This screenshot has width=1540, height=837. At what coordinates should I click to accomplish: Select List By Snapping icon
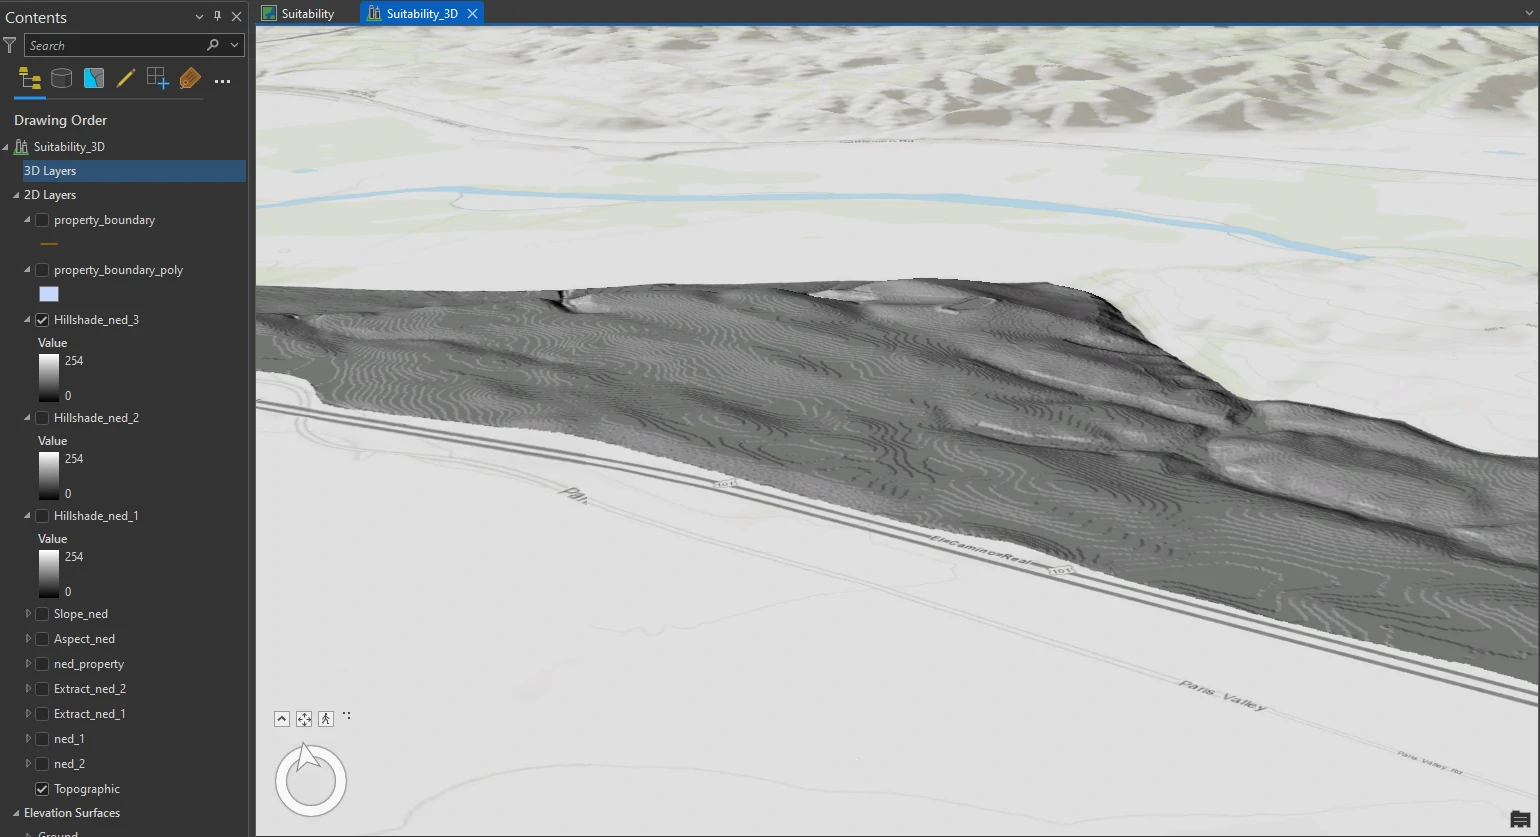(x=157, y=79)
